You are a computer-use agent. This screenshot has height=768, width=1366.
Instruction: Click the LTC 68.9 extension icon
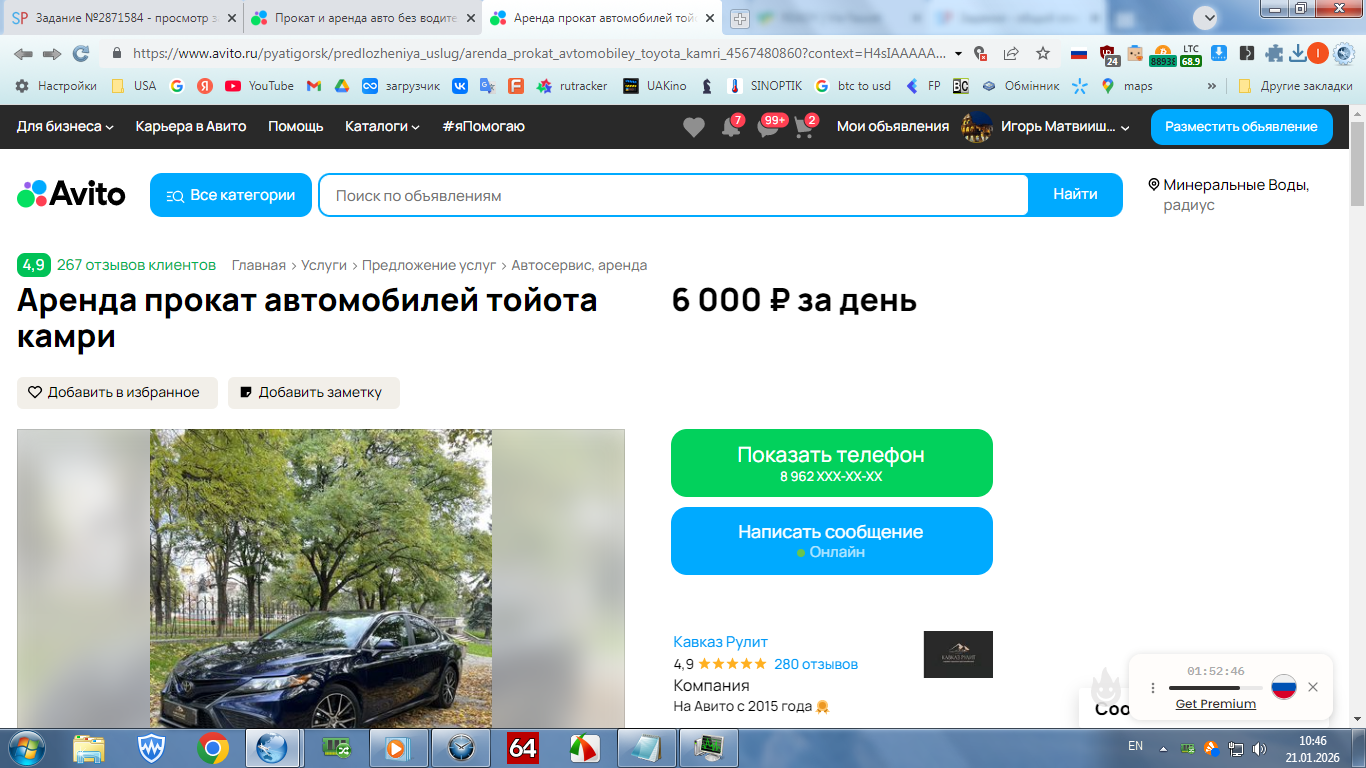1190,54
